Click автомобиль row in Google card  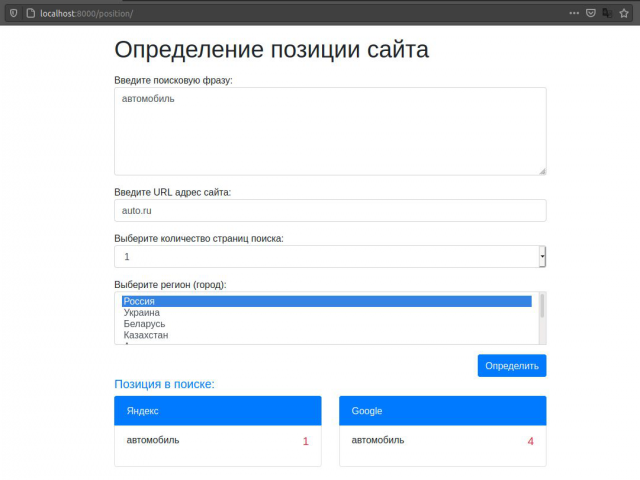[442, 441]
